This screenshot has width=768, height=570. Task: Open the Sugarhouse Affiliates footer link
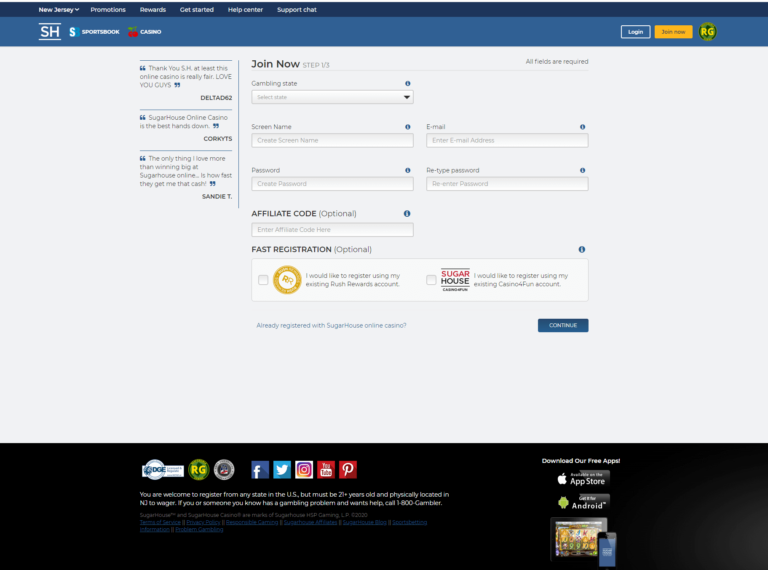pos(311,522)
